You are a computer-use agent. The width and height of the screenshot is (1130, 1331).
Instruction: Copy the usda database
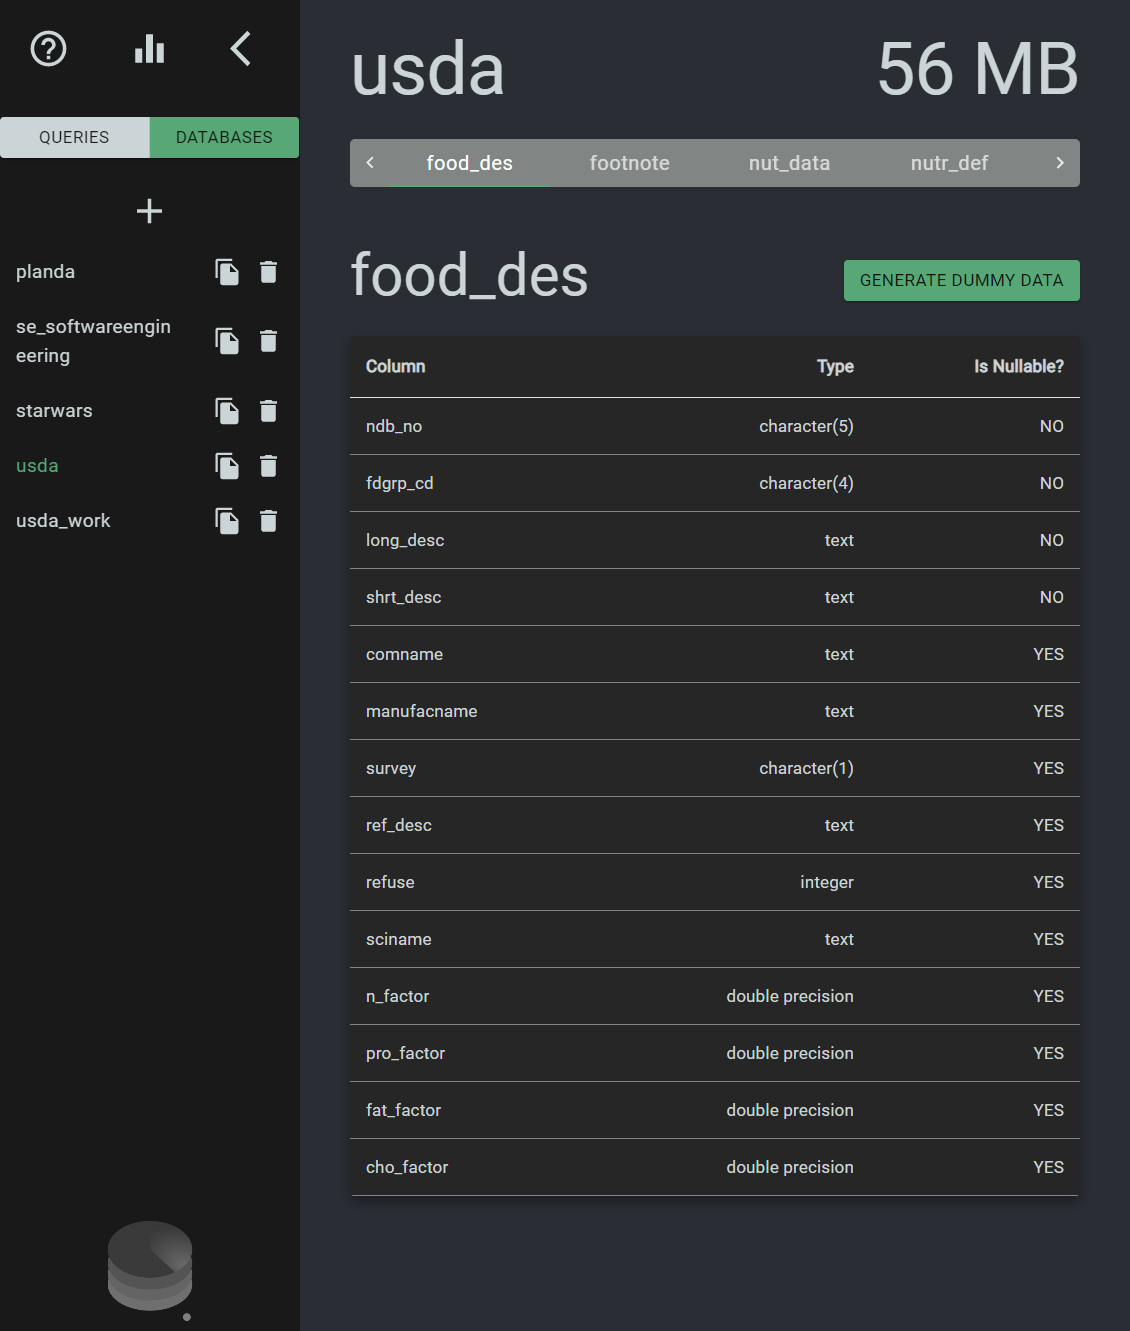[227, 466]
